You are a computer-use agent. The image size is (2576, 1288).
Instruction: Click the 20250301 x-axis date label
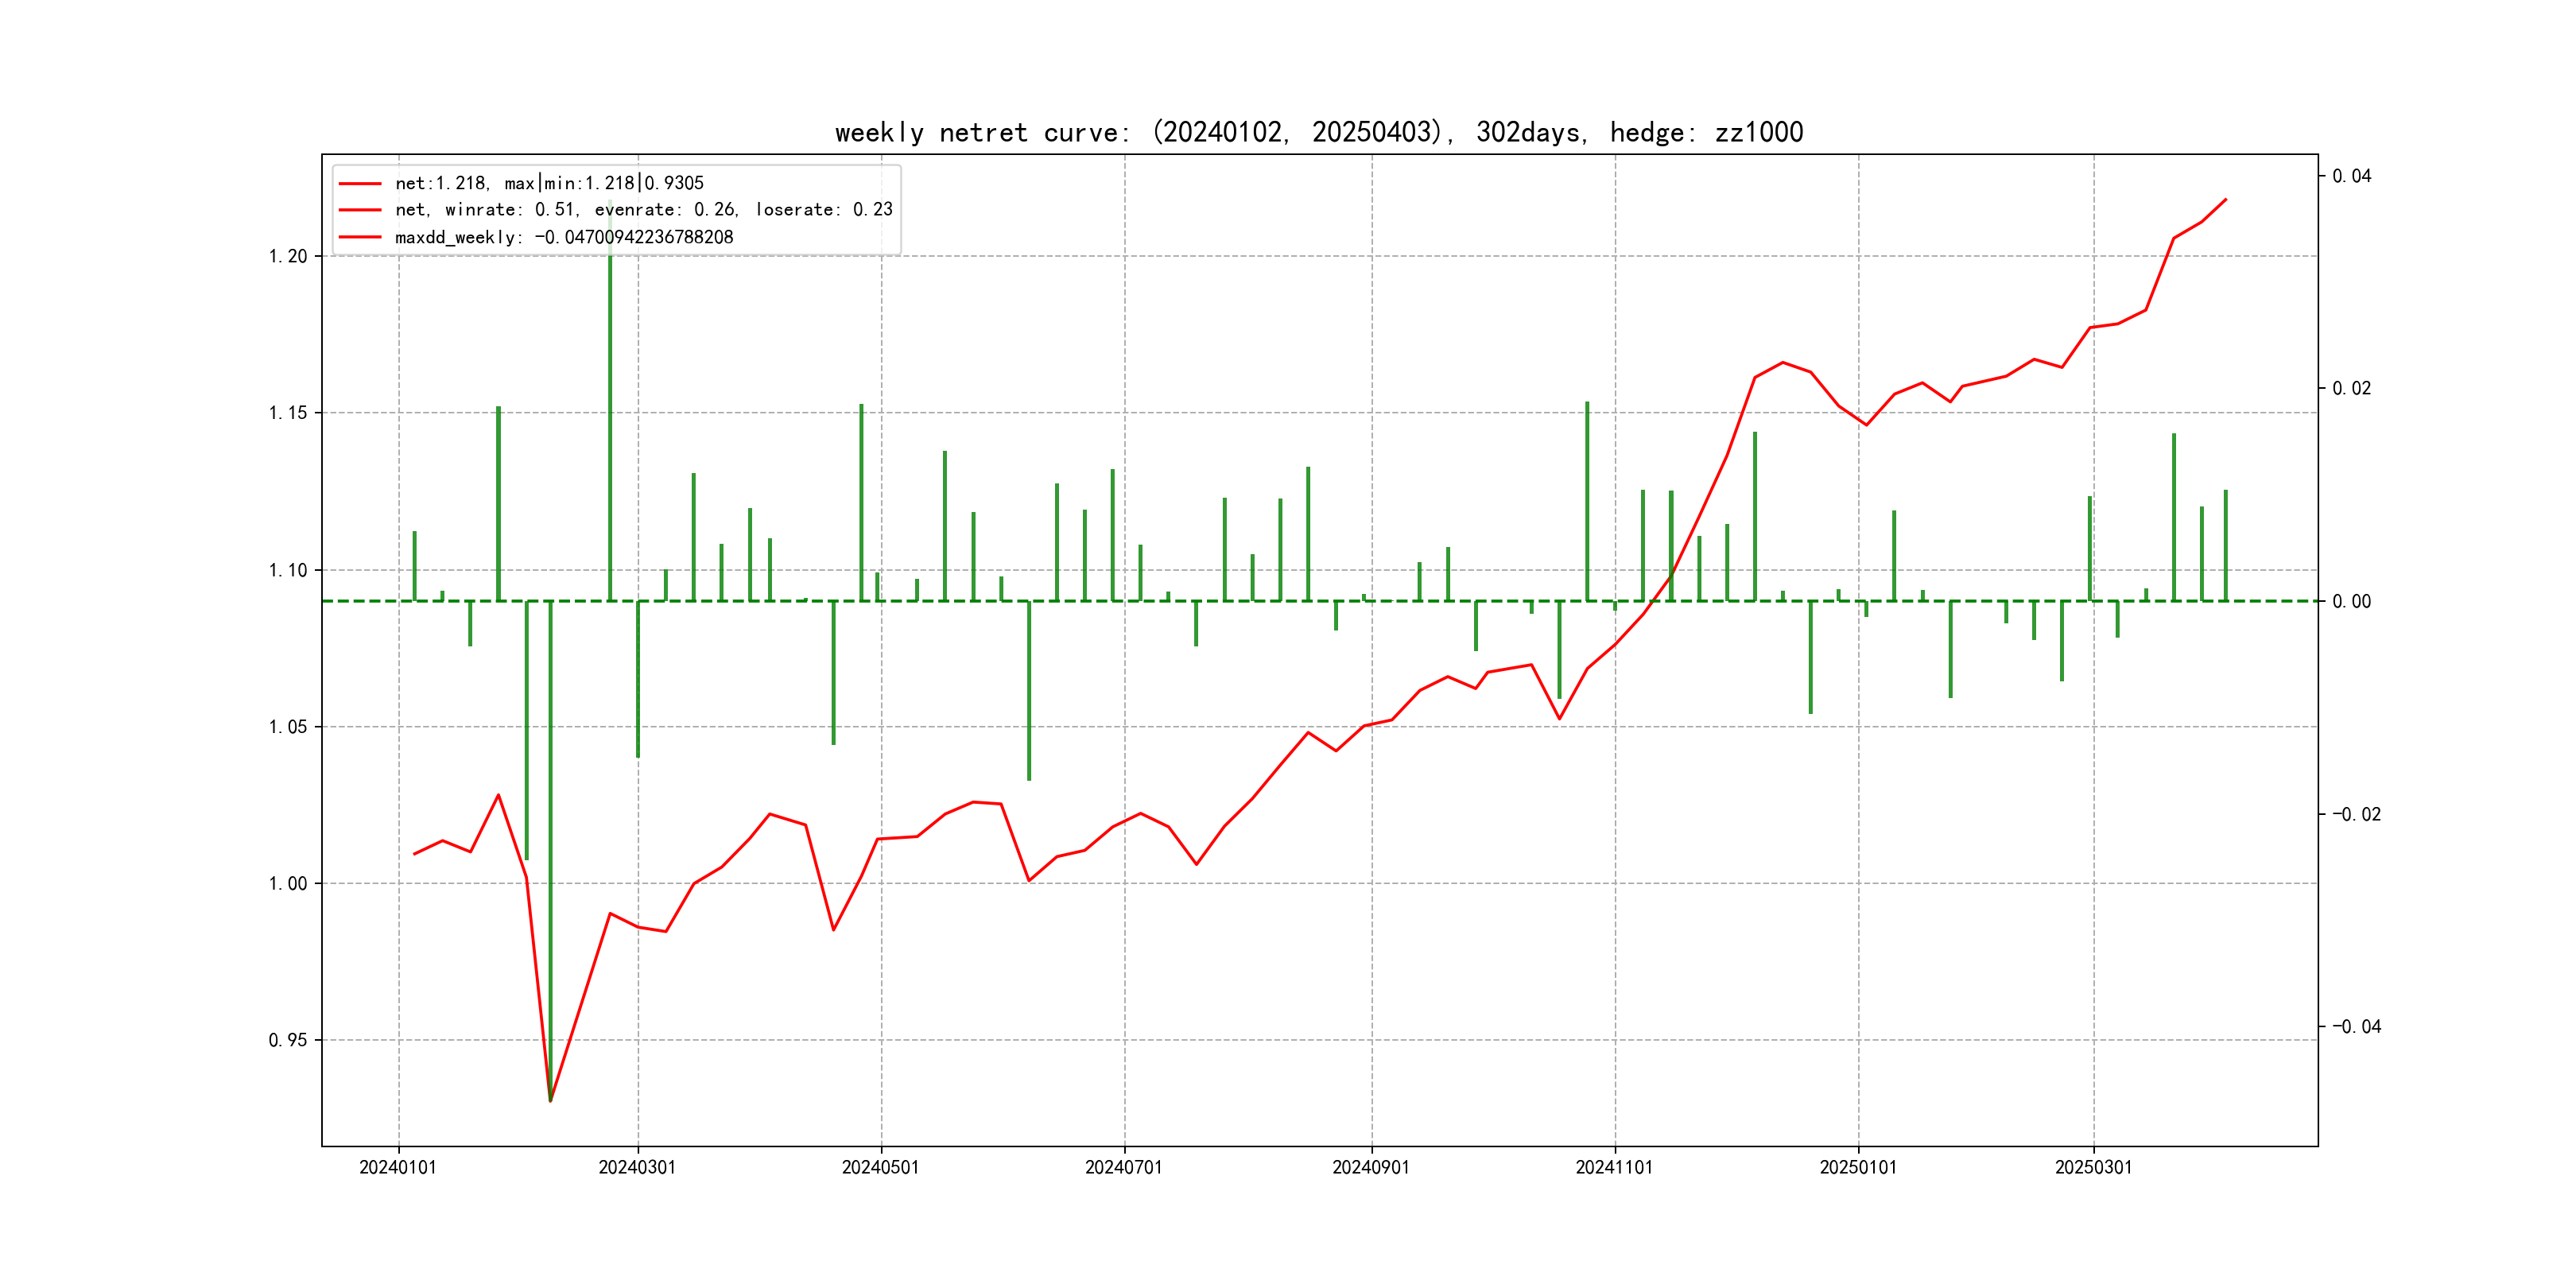tap(2093, 1167)
